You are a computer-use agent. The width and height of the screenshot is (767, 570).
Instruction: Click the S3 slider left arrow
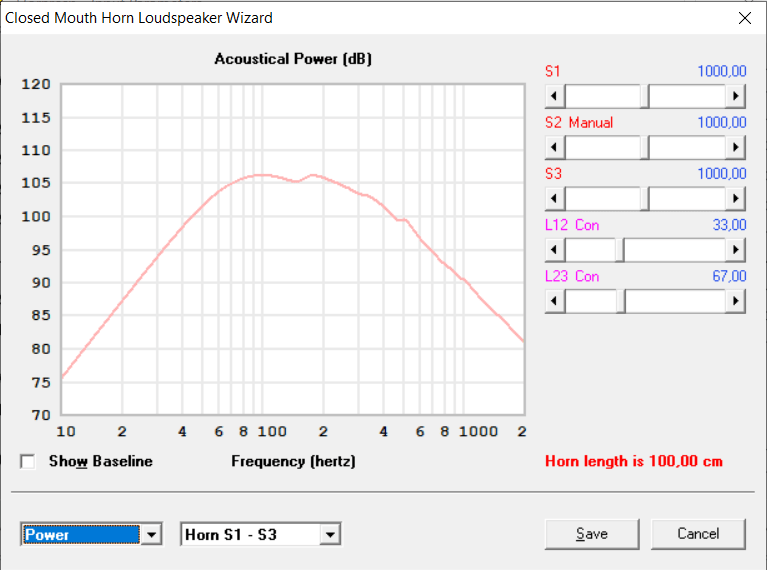pos(555,199)
